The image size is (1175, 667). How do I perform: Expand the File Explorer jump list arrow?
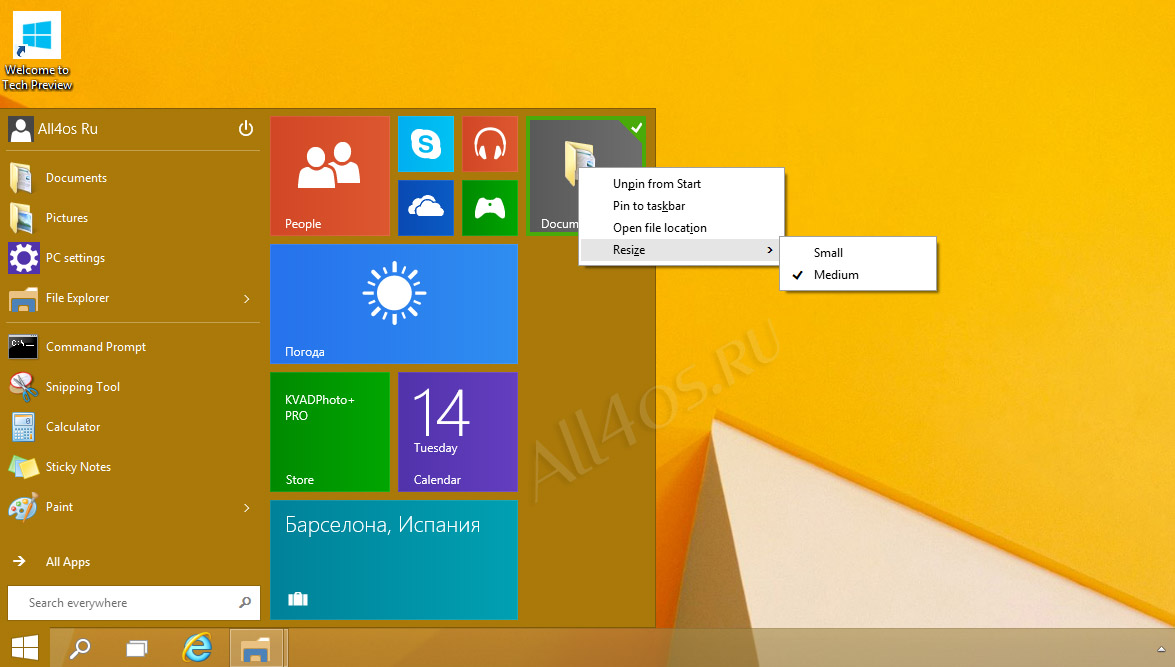click(247, 299)
